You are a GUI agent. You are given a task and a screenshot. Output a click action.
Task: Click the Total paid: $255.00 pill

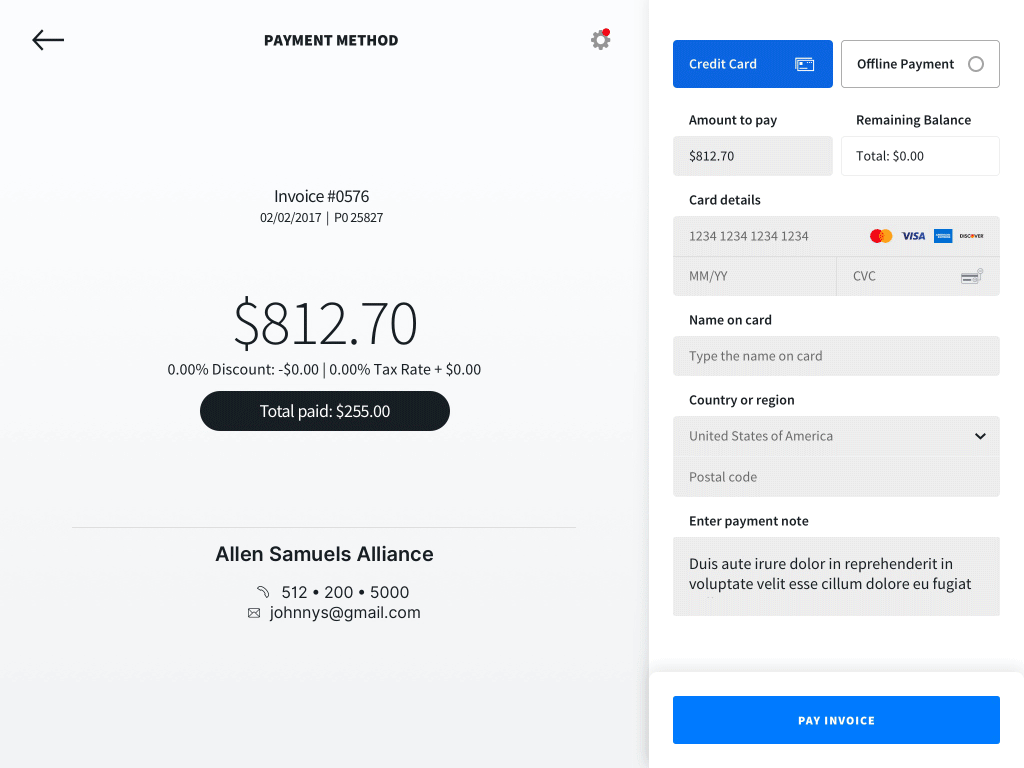[x=325, y=411]
